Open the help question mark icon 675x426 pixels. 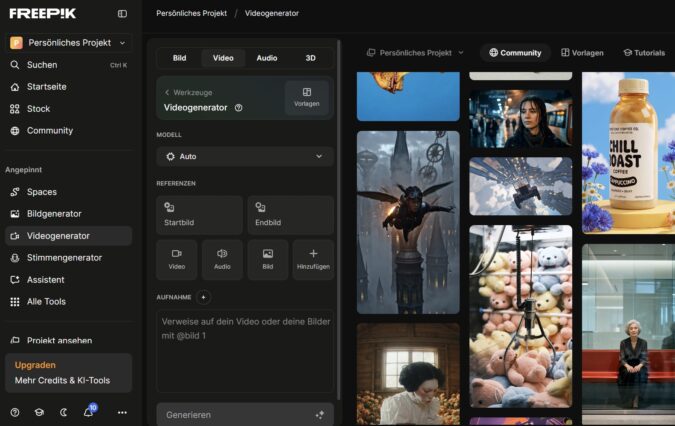15,412
